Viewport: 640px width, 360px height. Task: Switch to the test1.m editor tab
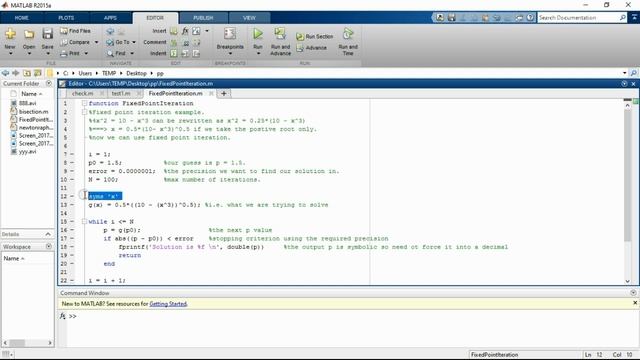(120, 93)
